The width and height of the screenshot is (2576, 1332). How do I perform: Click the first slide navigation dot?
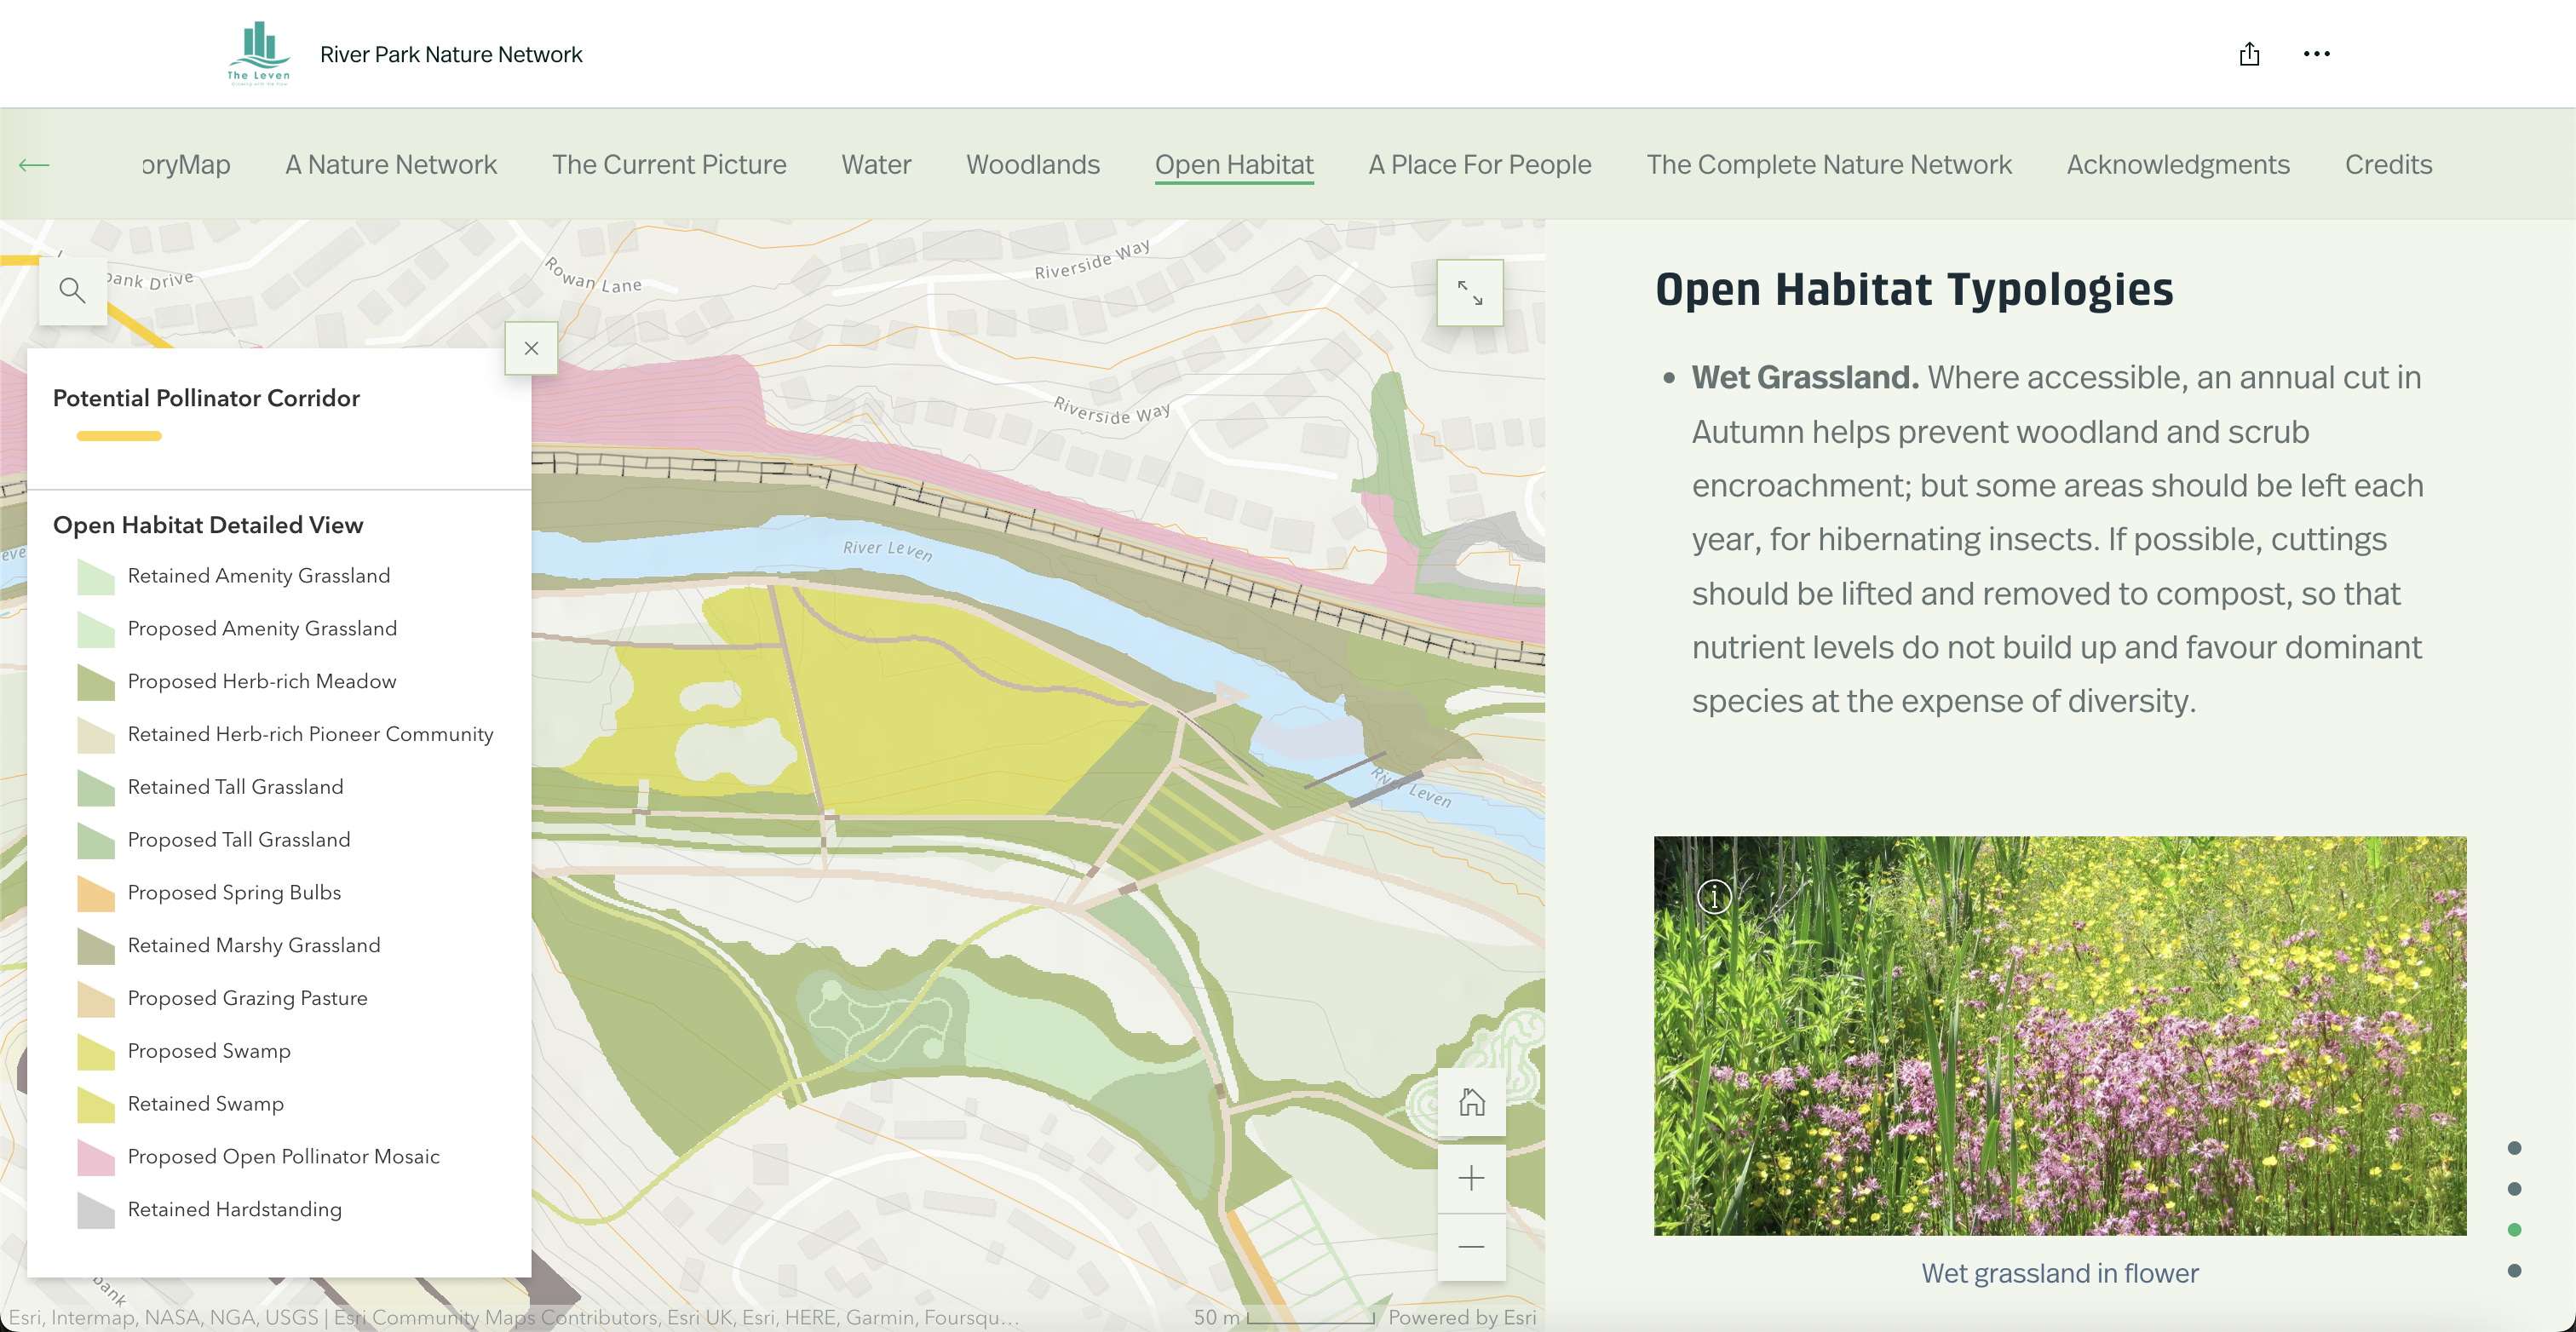2514,1148
